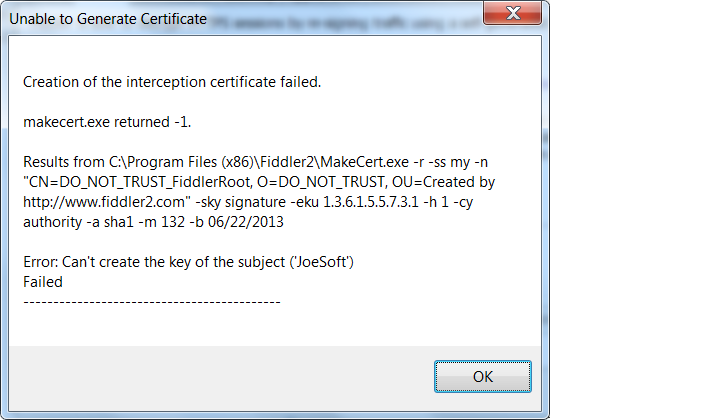This screenshot has height=420, width=702.
Task: Click the 'Failed' status text
Action: [43, 282]
